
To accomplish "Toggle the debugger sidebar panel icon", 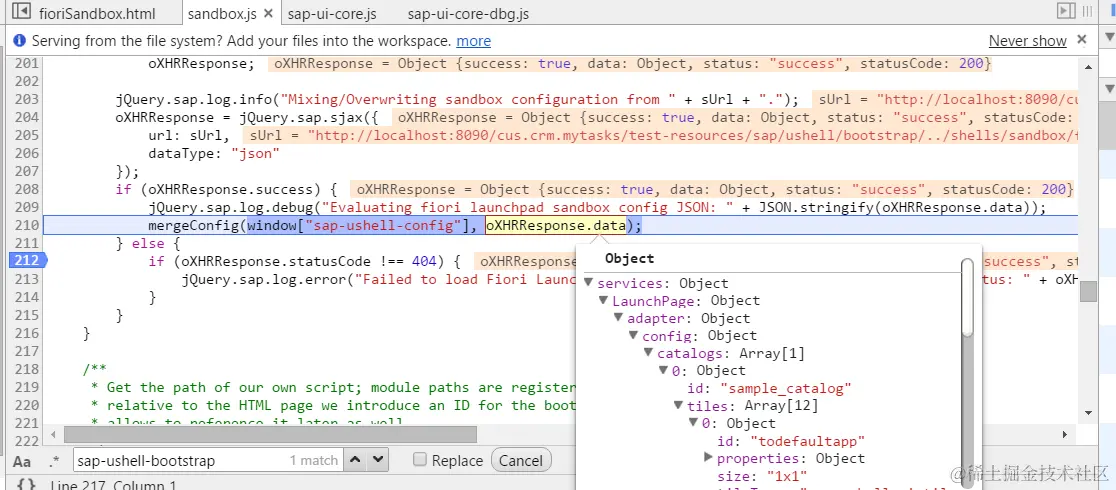I will [x=1065, y=11].
